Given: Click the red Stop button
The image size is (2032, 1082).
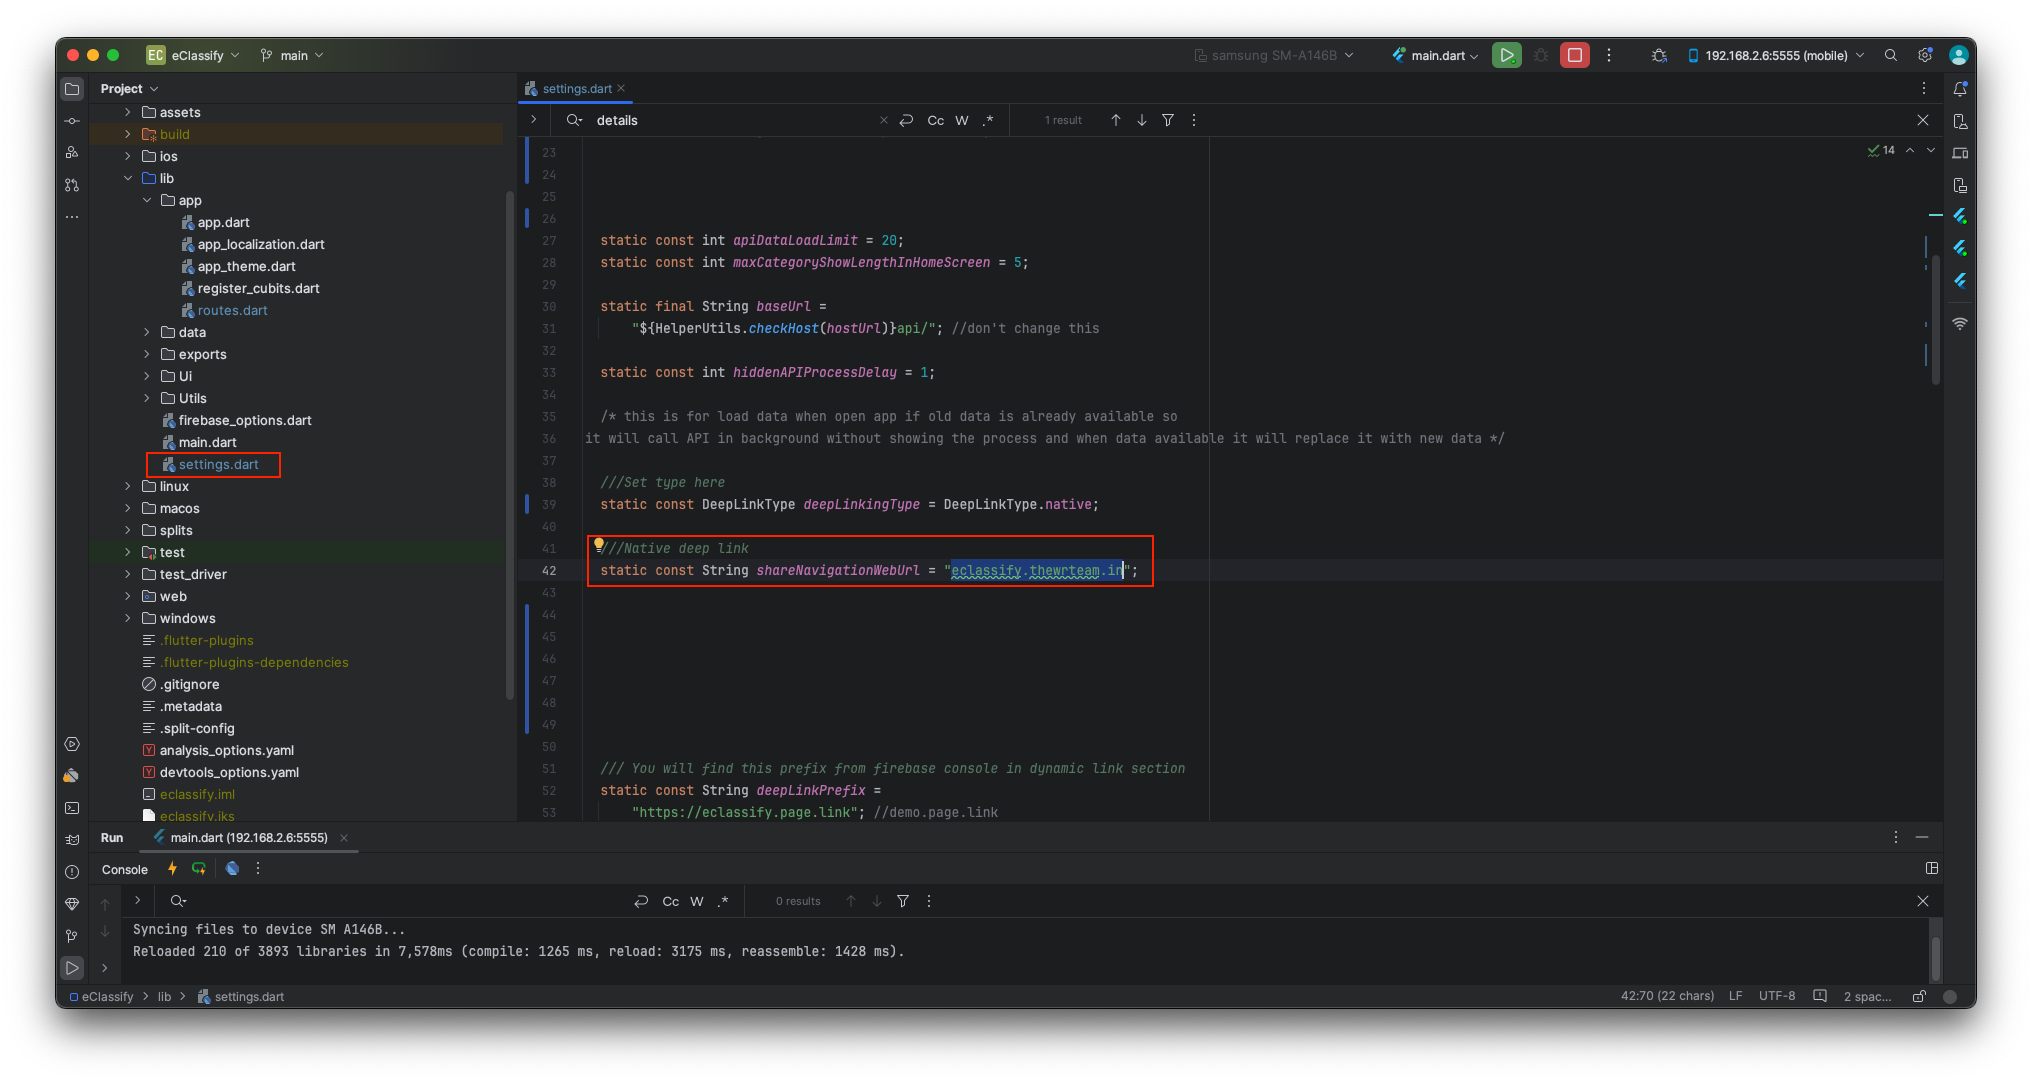Looking at the screenshot, I should coord(1575,55).
